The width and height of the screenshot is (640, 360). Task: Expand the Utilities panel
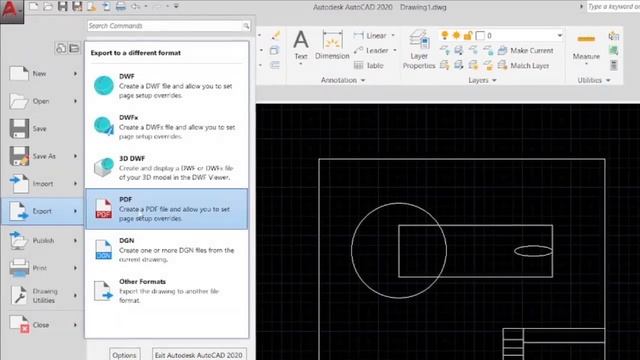click(x=594, y=80)
